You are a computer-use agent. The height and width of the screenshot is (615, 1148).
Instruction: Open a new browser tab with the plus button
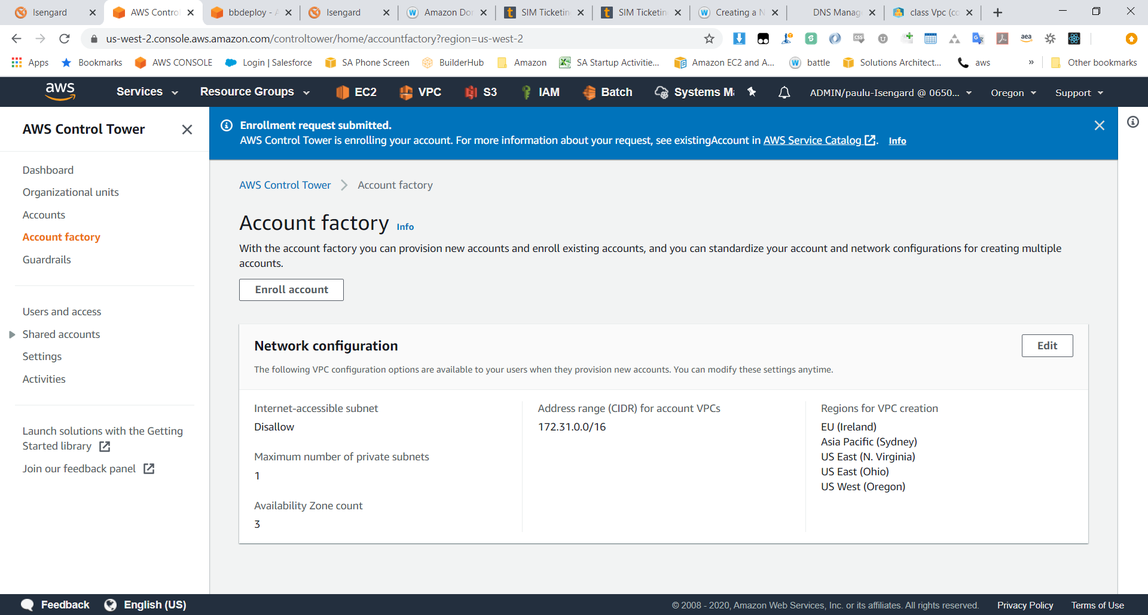pos(997,12)
